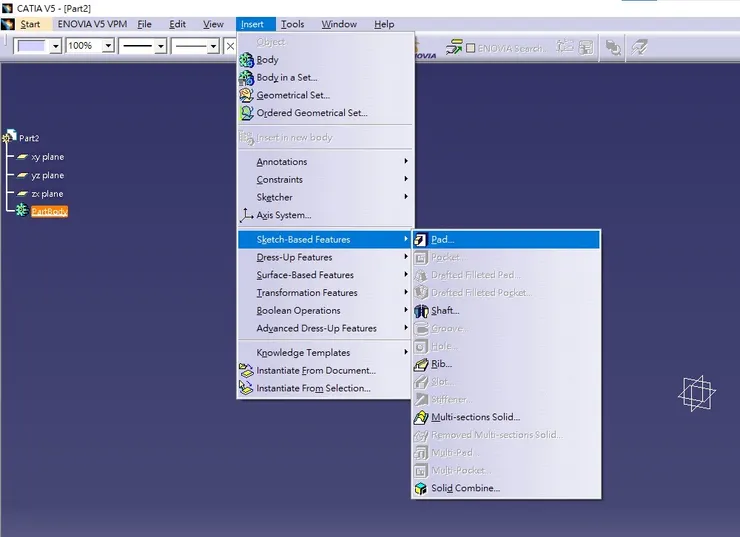Click the Rib feature icon

tap(421, 364)
